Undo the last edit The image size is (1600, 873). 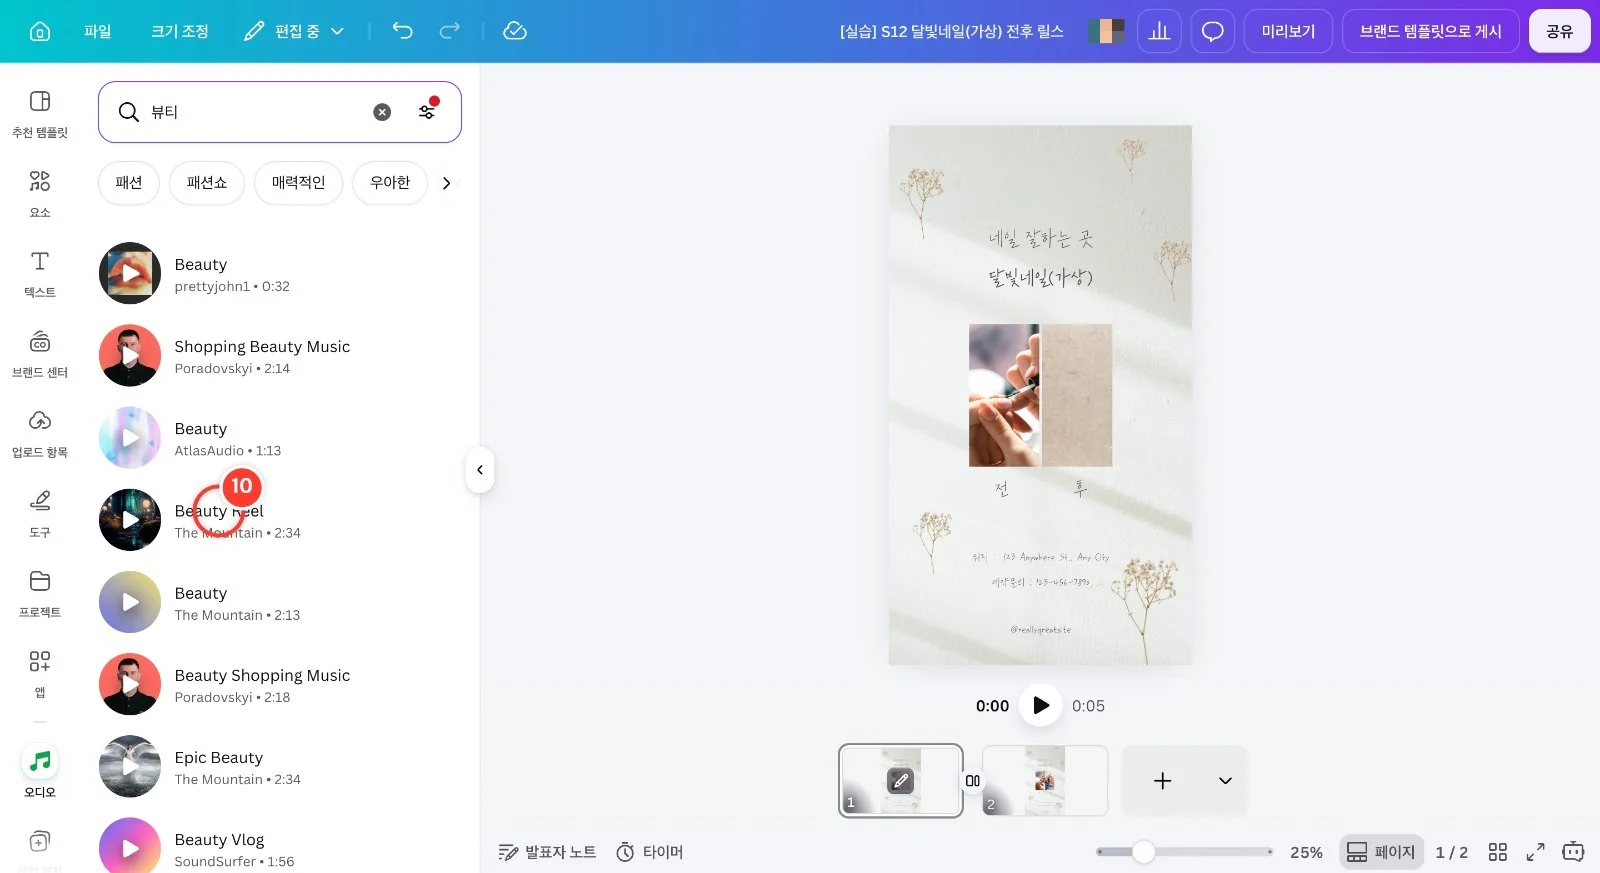[x=402, y=31]
